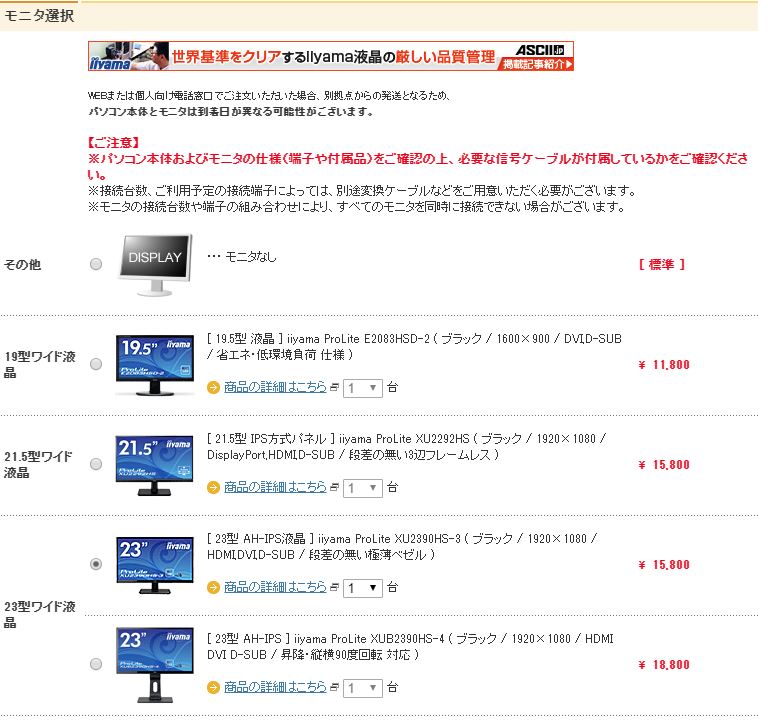Viewport: 775px width, 718px height.
Task: Open the iiyama quality control banner
Action: coord(331,56)
